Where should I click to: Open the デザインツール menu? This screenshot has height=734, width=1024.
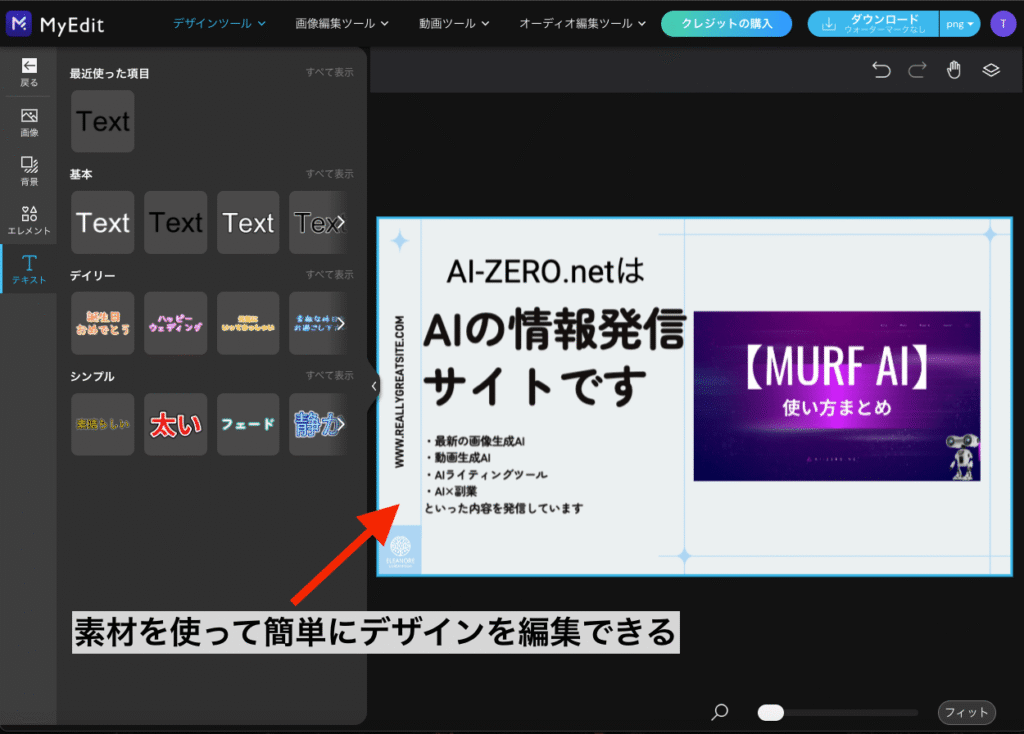pos(219,24)
